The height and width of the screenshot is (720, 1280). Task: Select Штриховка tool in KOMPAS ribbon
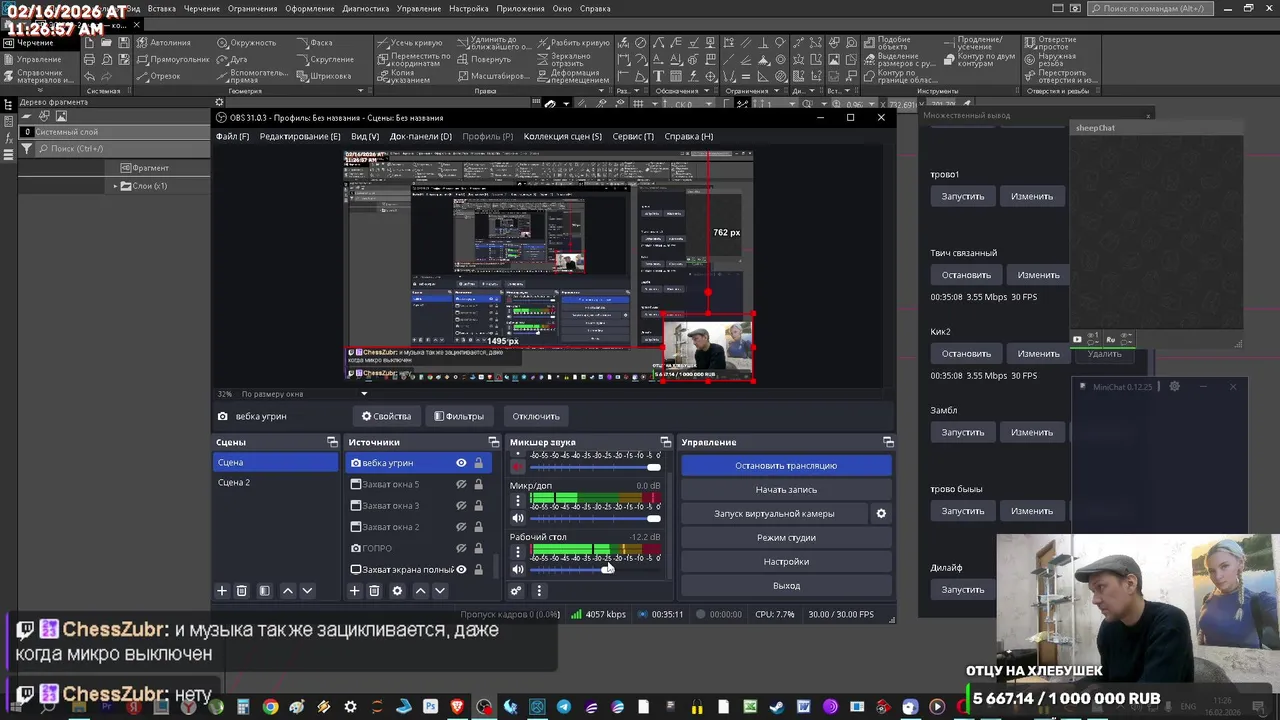click(322, 76)
